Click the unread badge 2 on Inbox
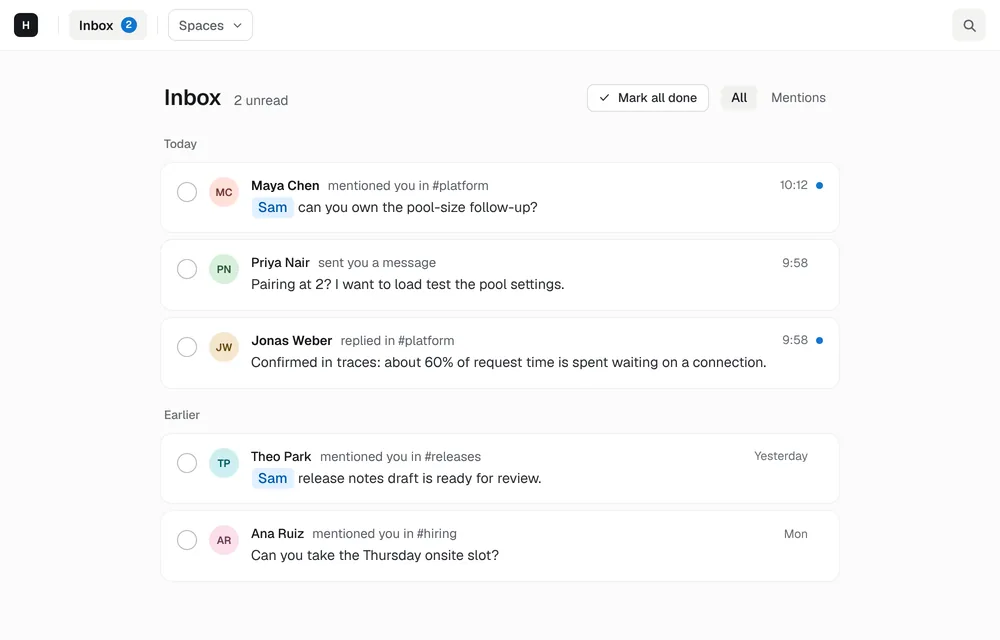The height and width of the screenshot is (640, 1000). [129, 25]
